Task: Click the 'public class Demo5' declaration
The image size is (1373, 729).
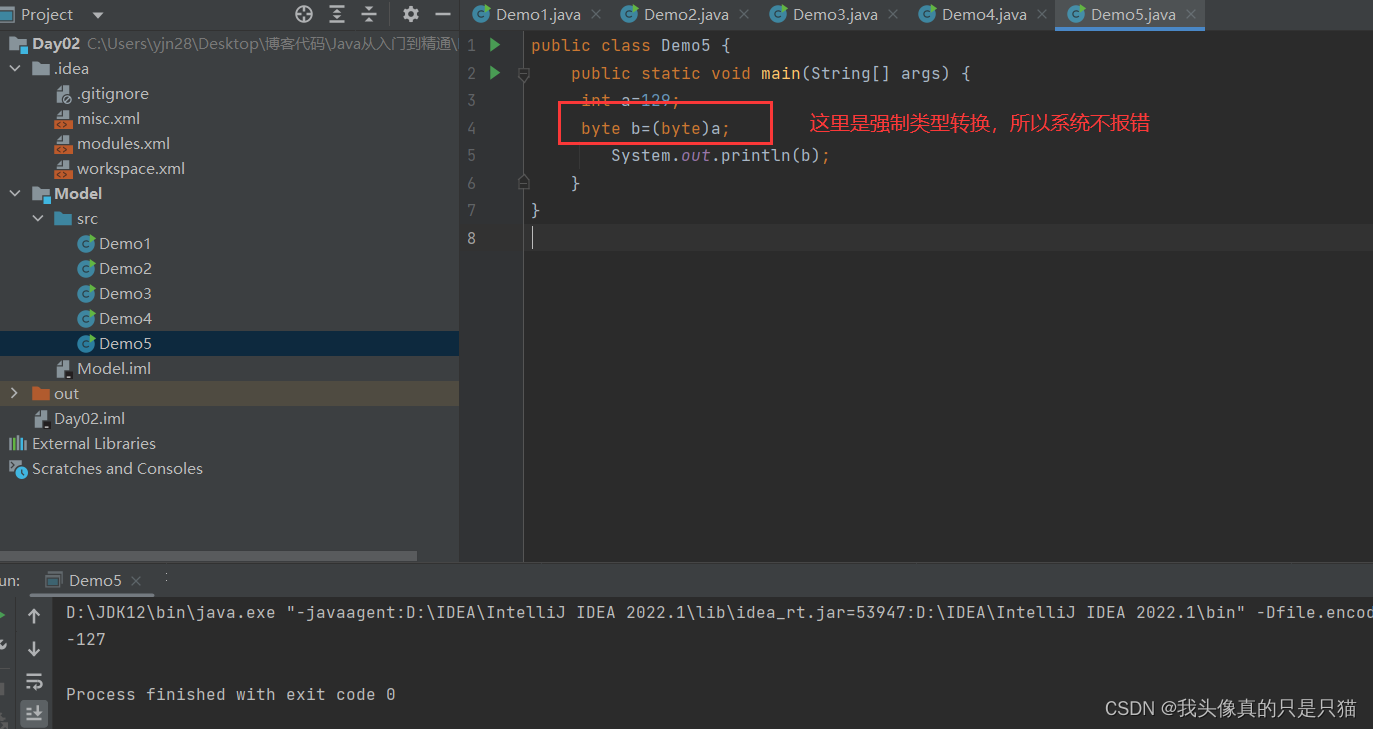Action: [621, 46]
